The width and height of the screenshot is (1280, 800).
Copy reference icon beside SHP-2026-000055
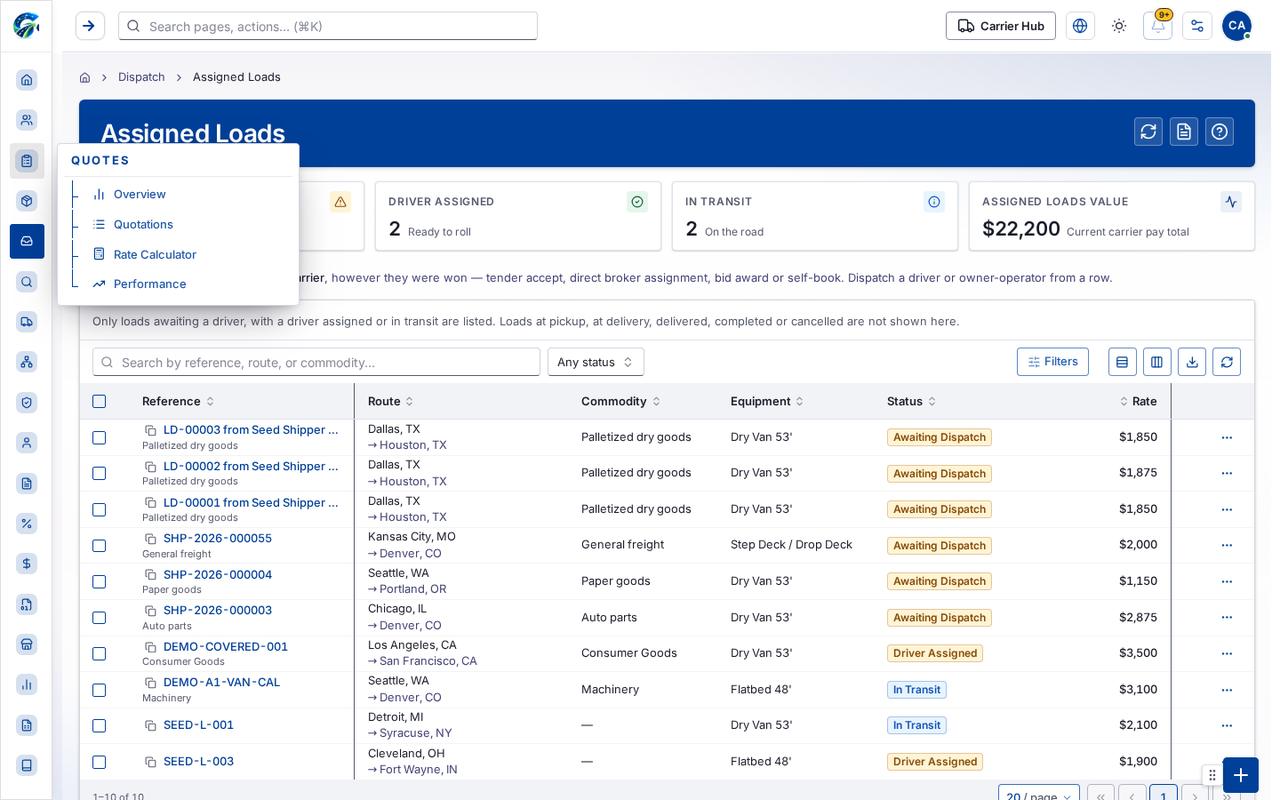point(151,539)
